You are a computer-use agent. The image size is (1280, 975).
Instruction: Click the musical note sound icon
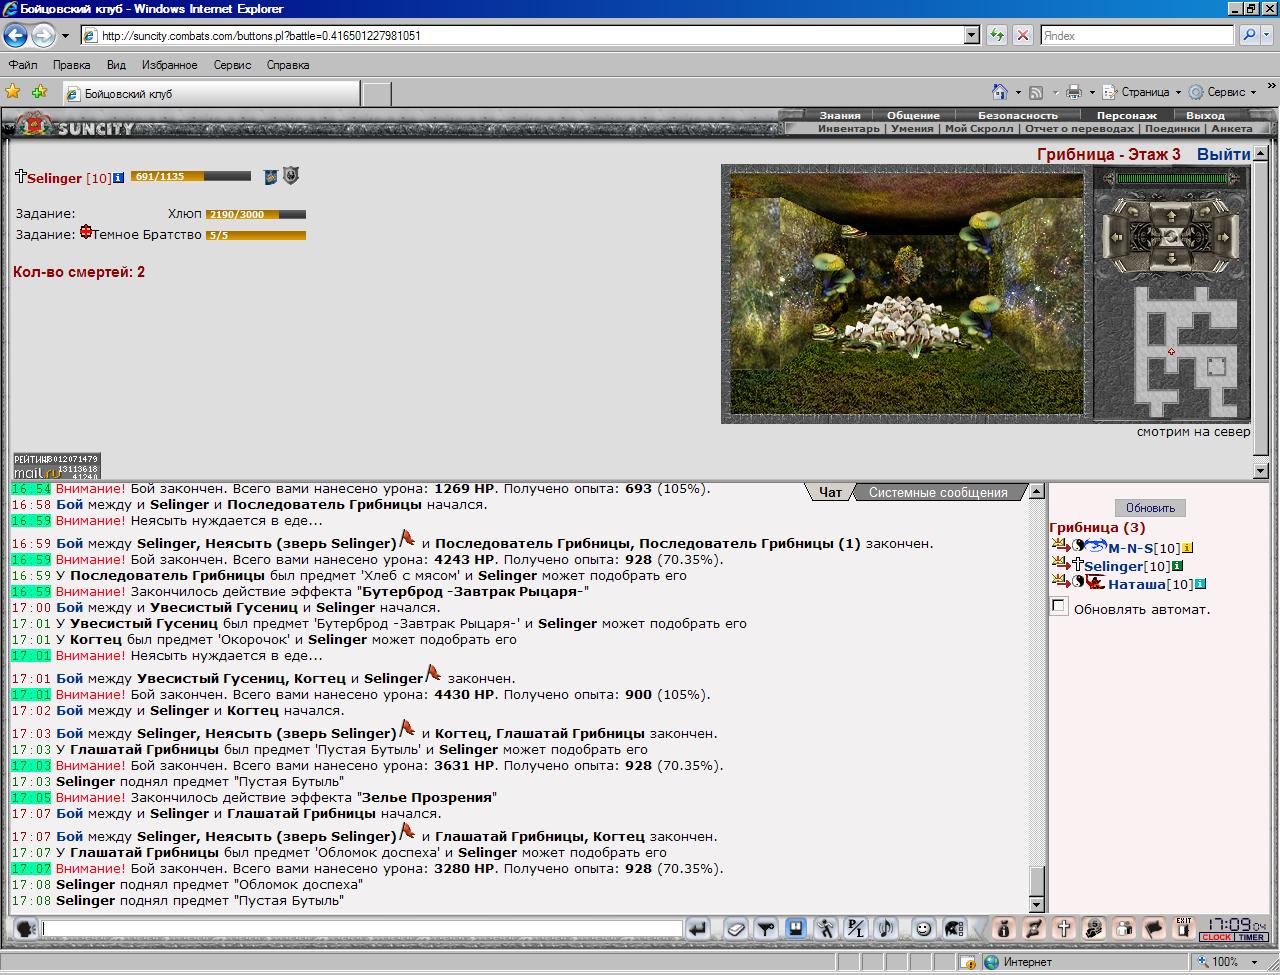click(x=885, y=929)
